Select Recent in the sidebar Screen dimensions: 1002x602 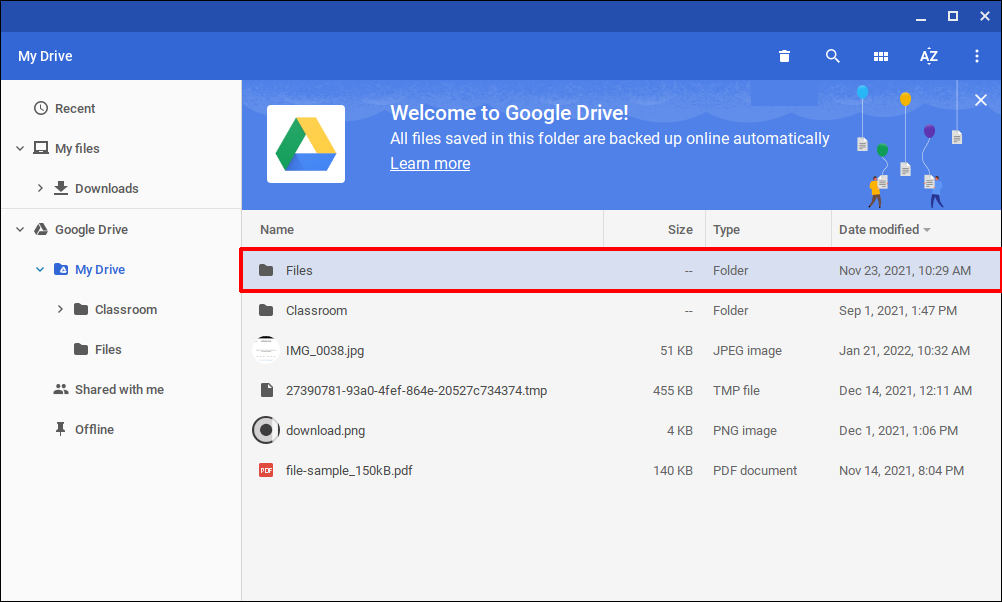coord(75,109)
